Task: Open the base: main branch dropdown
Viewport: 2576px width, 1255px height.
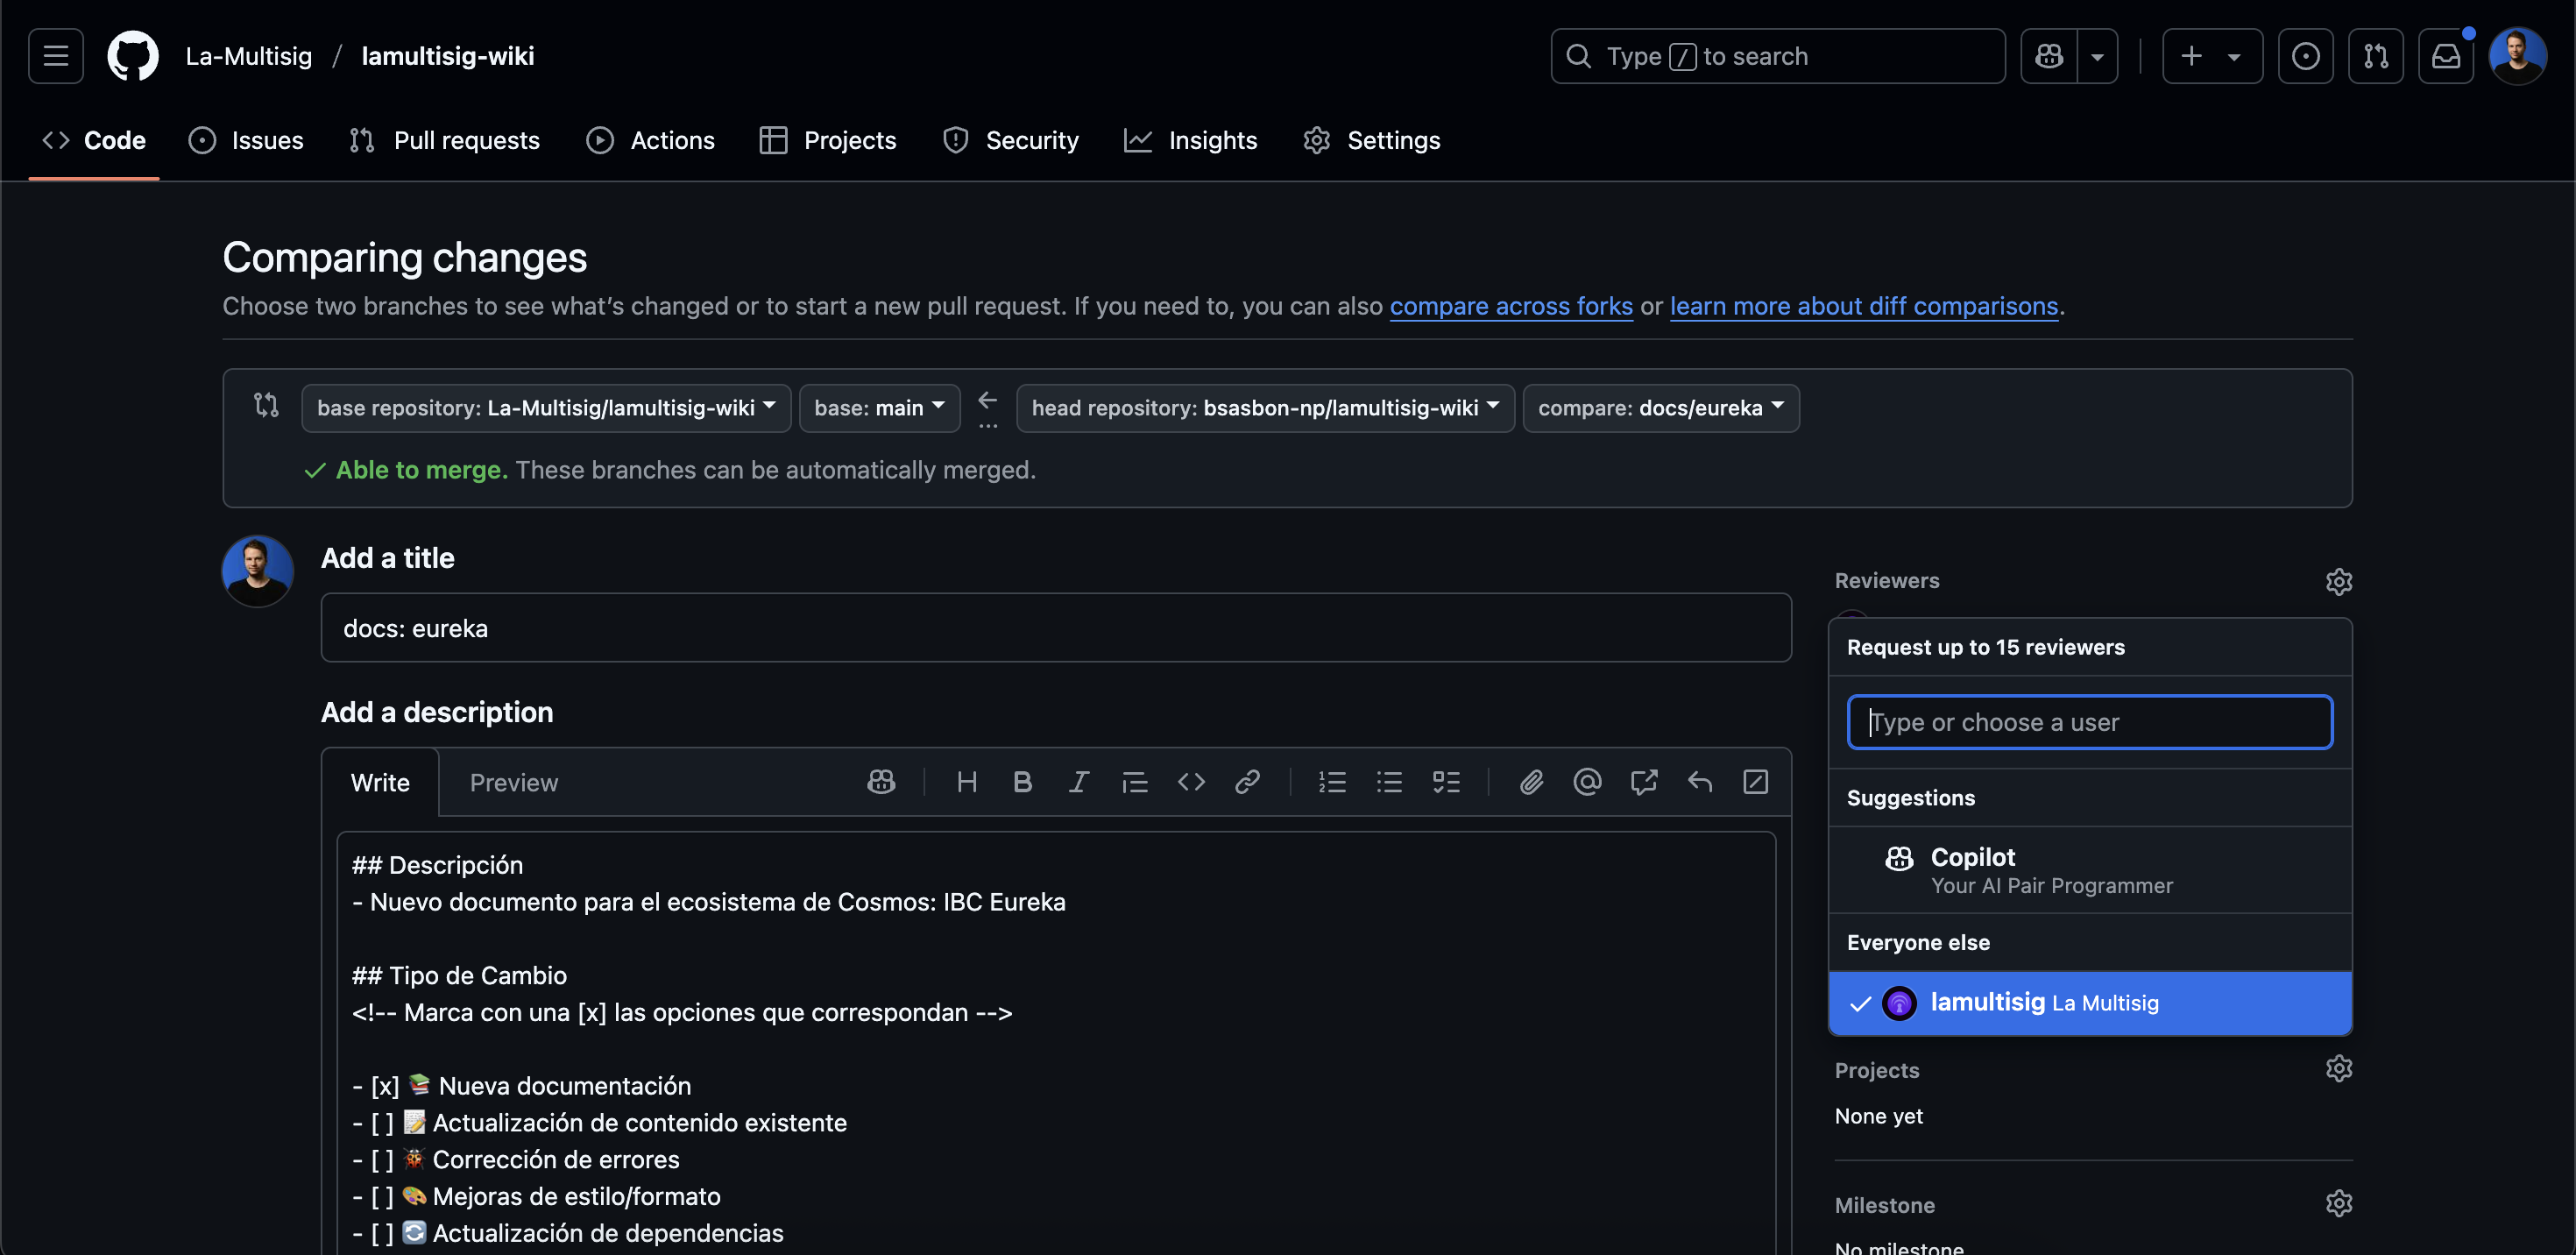Action: pyautogui.click(x=879, y=408)
